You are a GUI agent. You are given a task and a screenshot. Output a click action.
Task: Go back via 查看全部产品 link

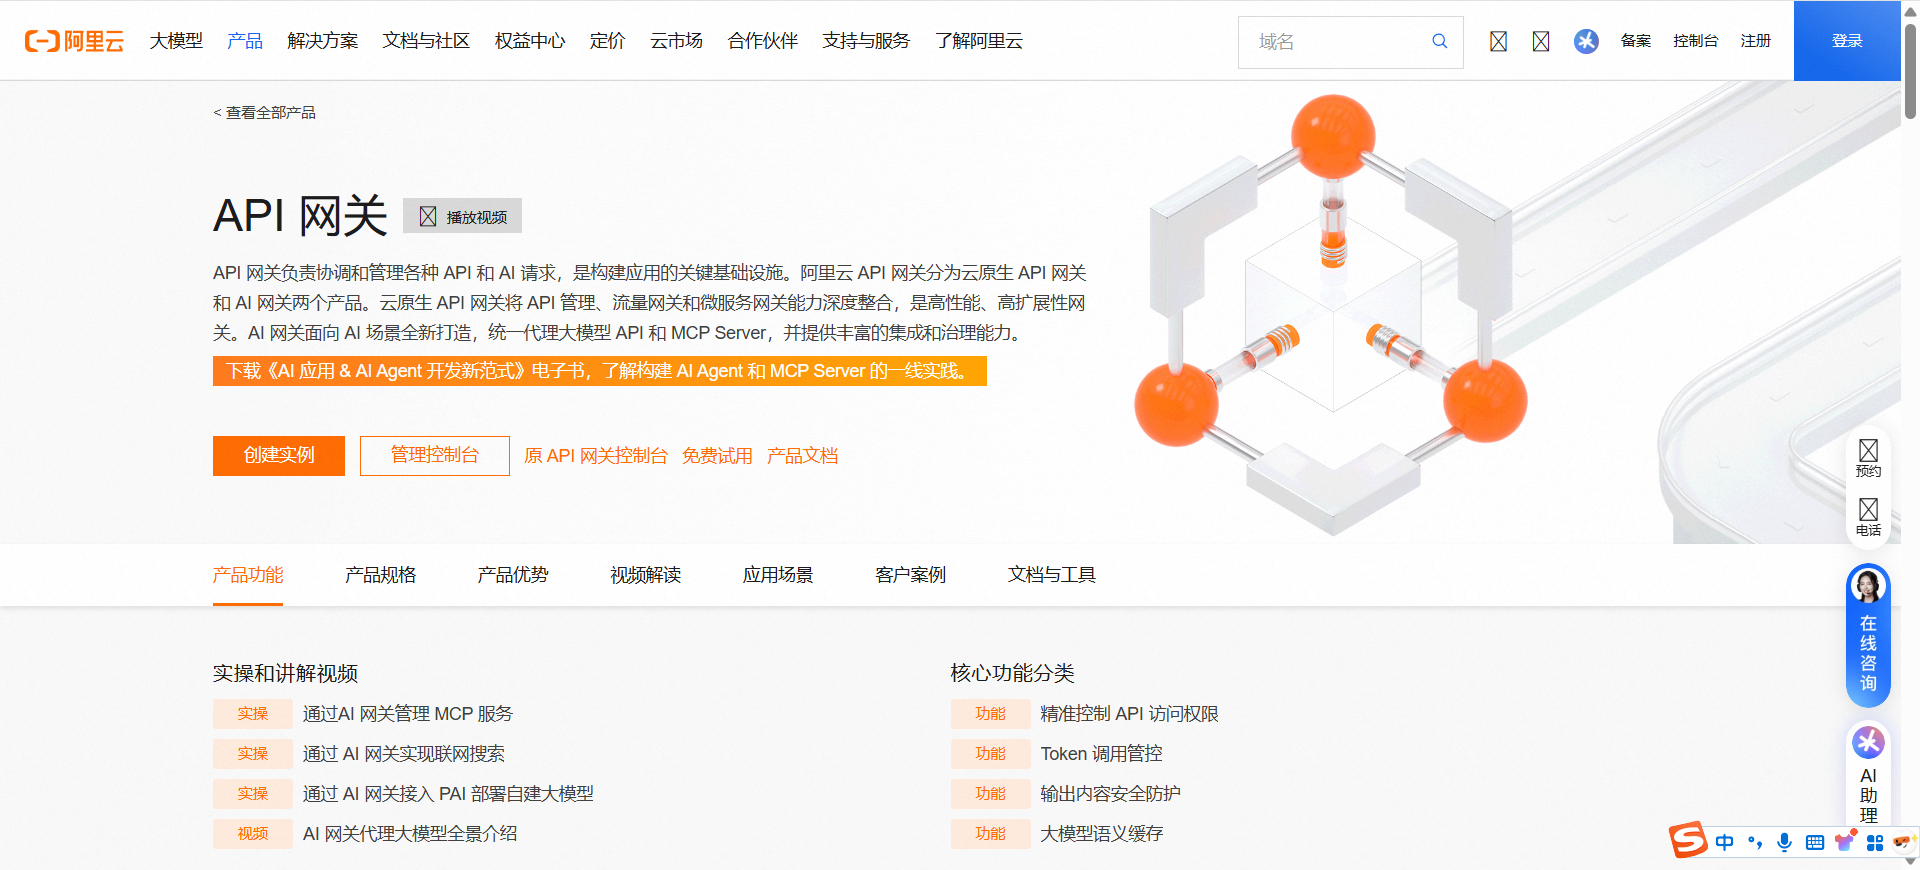(264, 113)
